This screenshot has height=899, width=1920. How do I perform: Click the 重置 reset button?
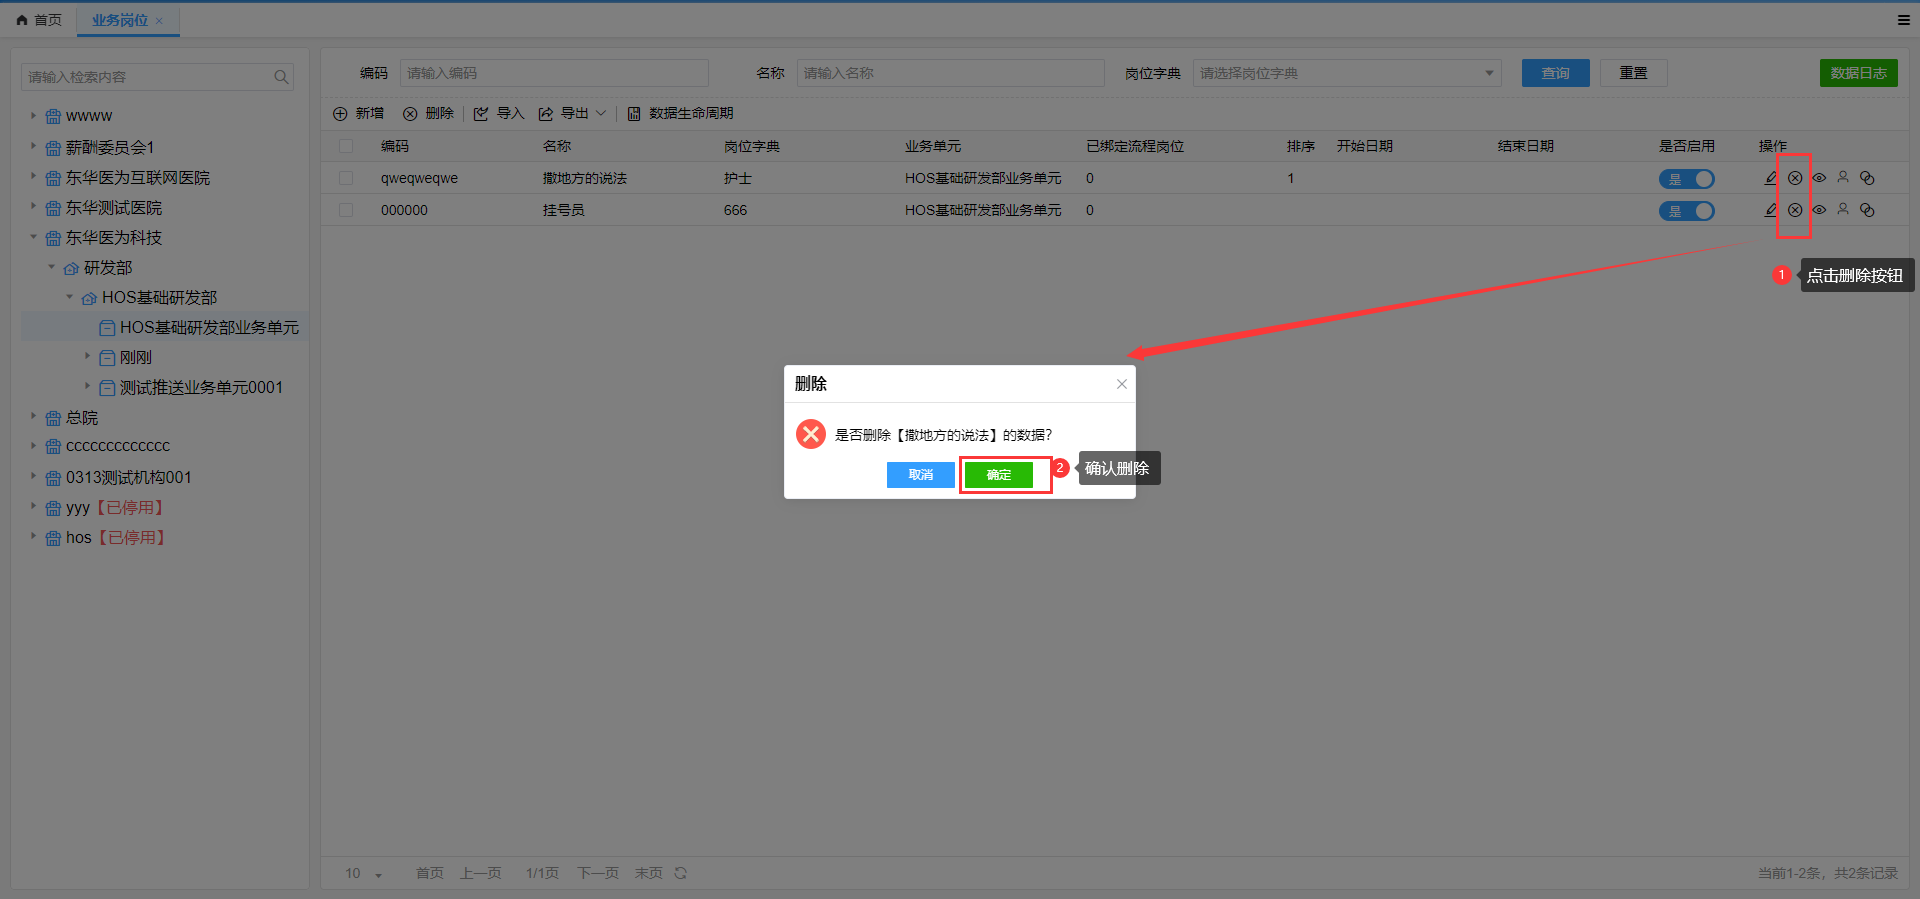point(1633,73)
